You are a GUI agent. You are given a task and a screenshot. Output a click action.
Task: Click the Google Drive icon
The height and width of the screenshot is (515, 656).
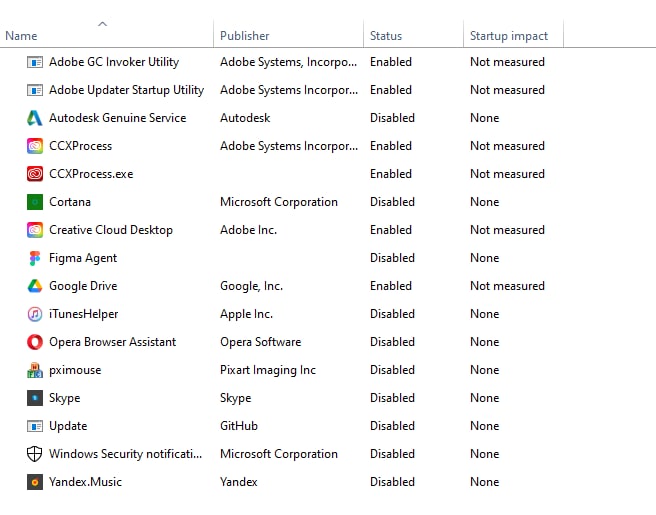coord(35,286)
